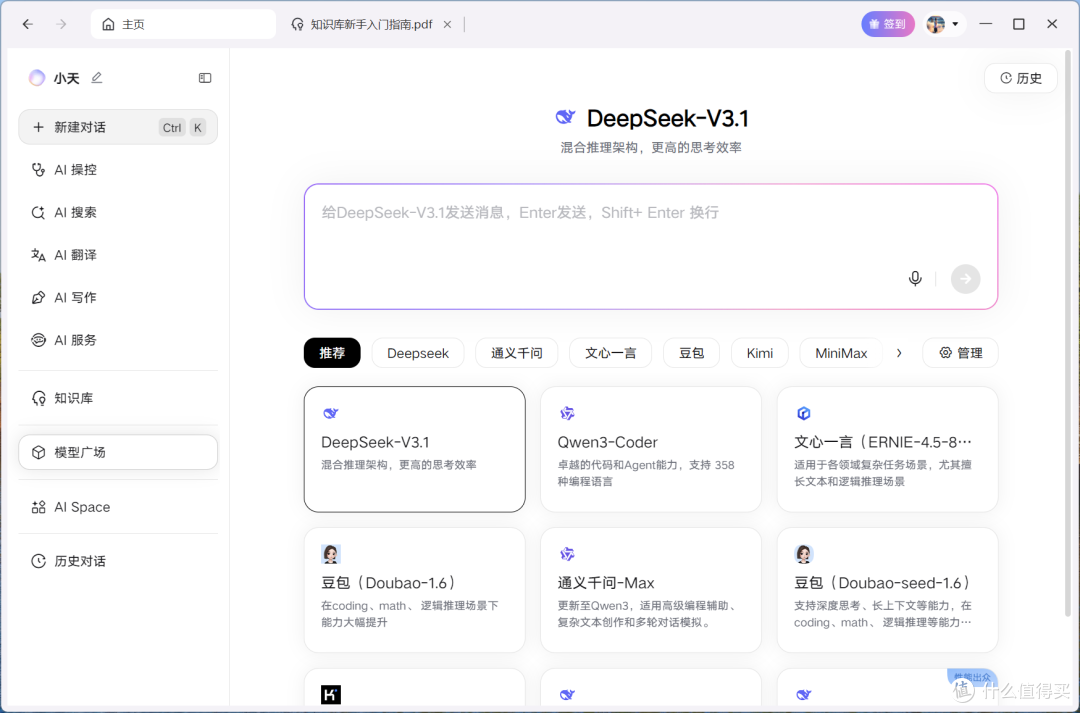Viewport: 1080px width, 713px height.
Task: Open 历史对话 in the sidebar
Action: tap(118, 561)
